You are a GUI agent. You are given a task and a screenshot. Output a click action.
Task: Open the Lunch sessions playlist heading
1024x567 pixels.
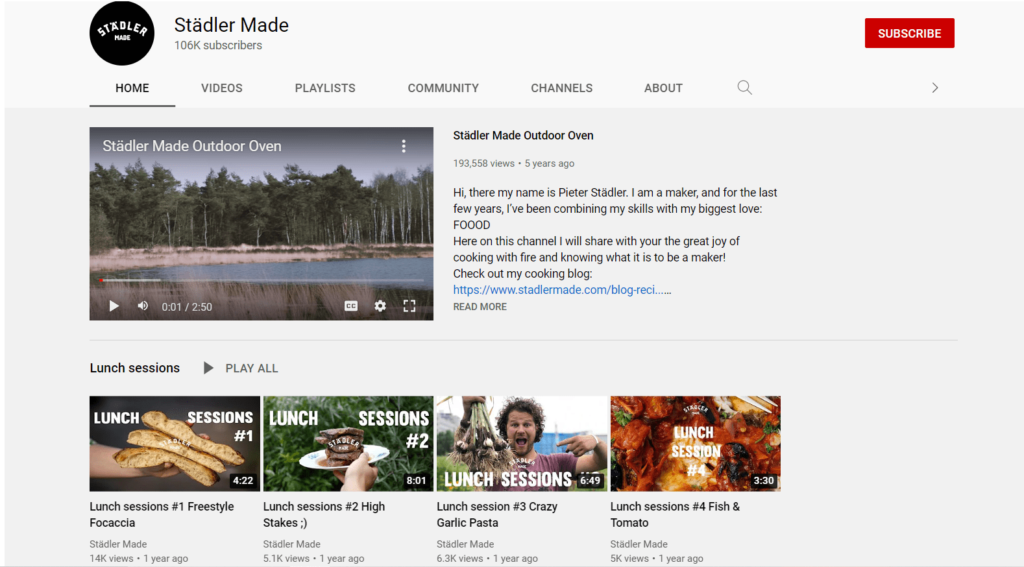coord(135,368)
